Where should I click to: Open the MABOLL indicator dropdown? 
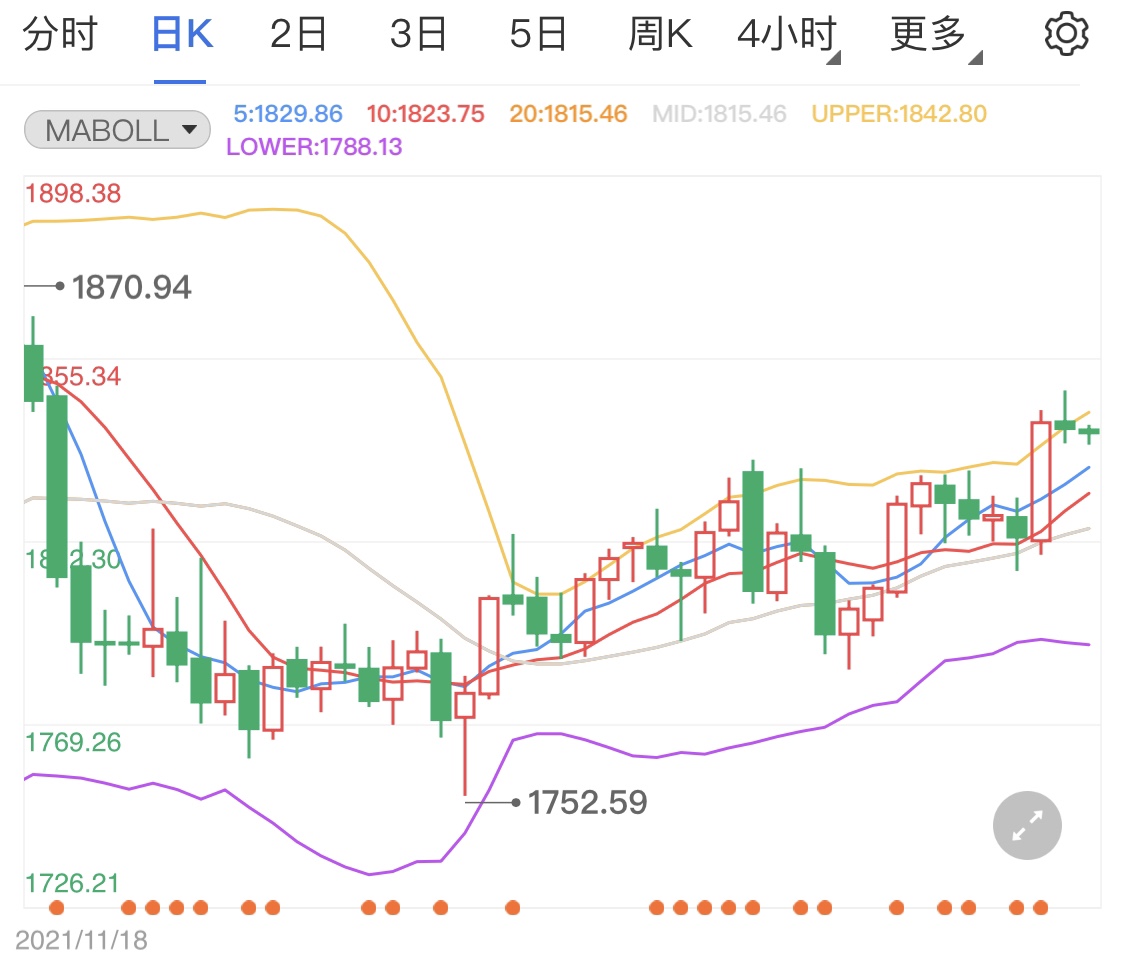click(x=117, y=130)
